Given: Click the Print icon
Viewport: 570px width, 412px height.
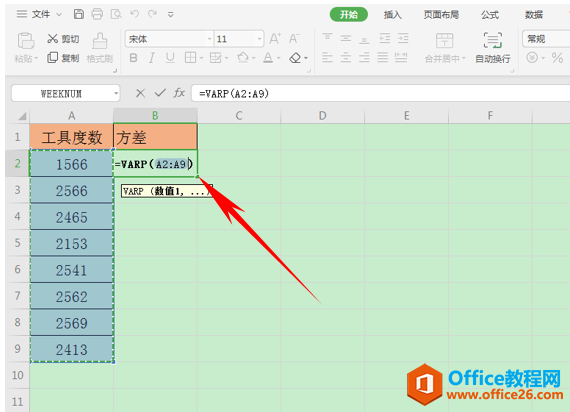Looking at the screenshot, I should pyautogui.click(x=97, y=14).
